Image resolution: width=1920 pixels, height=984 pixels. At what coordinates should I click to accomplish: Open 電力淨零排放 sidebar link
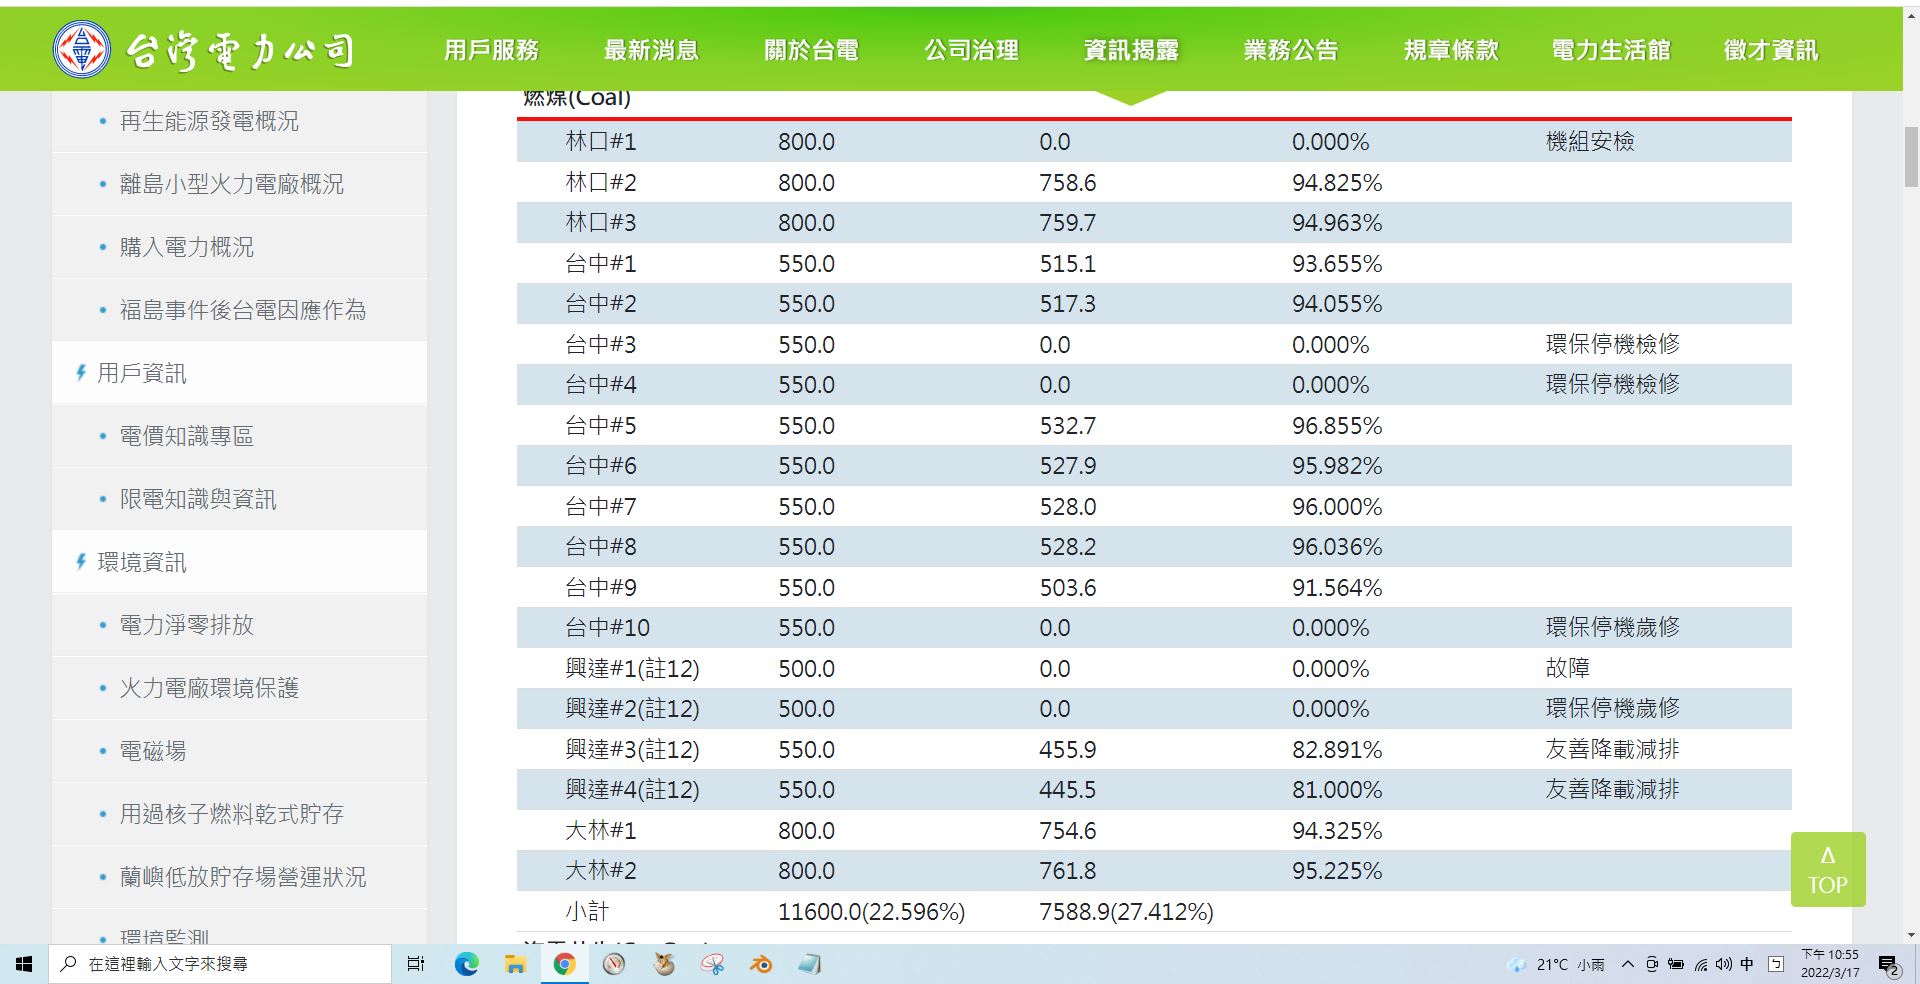click(x=186, y=625)
